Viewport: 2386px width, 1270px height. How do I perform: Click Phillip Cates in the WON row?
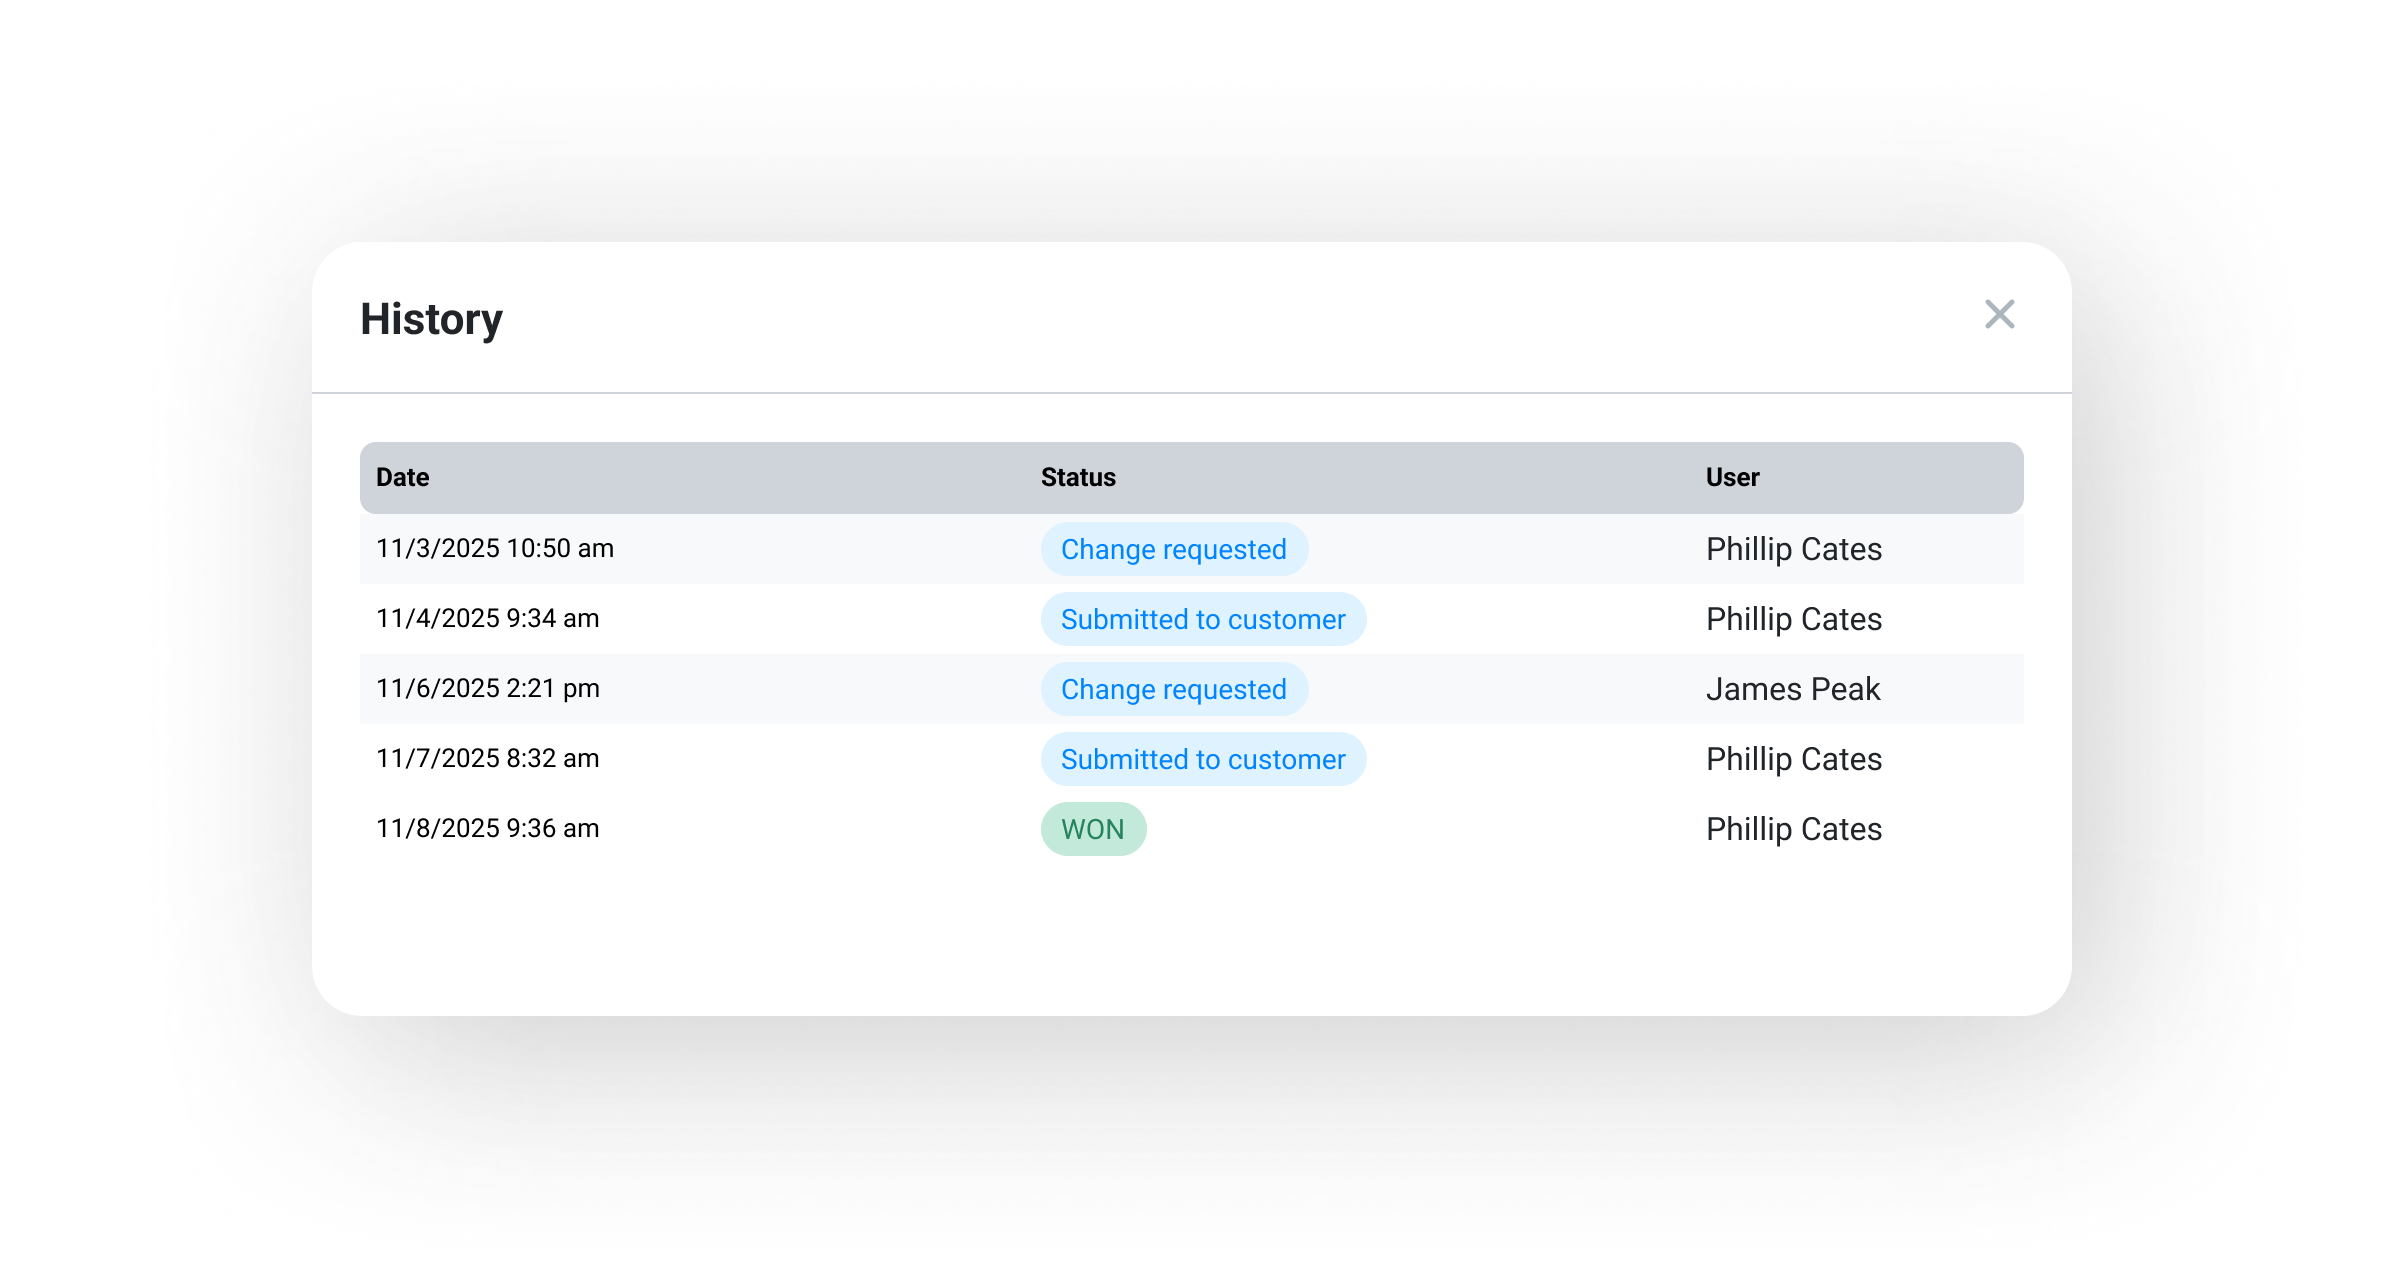tap(1793, 829)
